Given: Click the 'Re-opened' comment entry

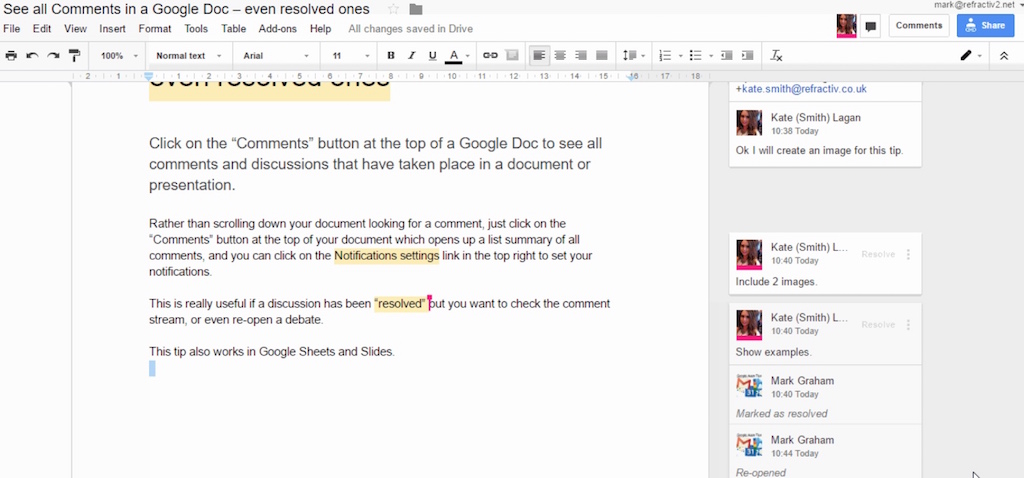Looking at the screenshot, I should click(x=761, y=472).
